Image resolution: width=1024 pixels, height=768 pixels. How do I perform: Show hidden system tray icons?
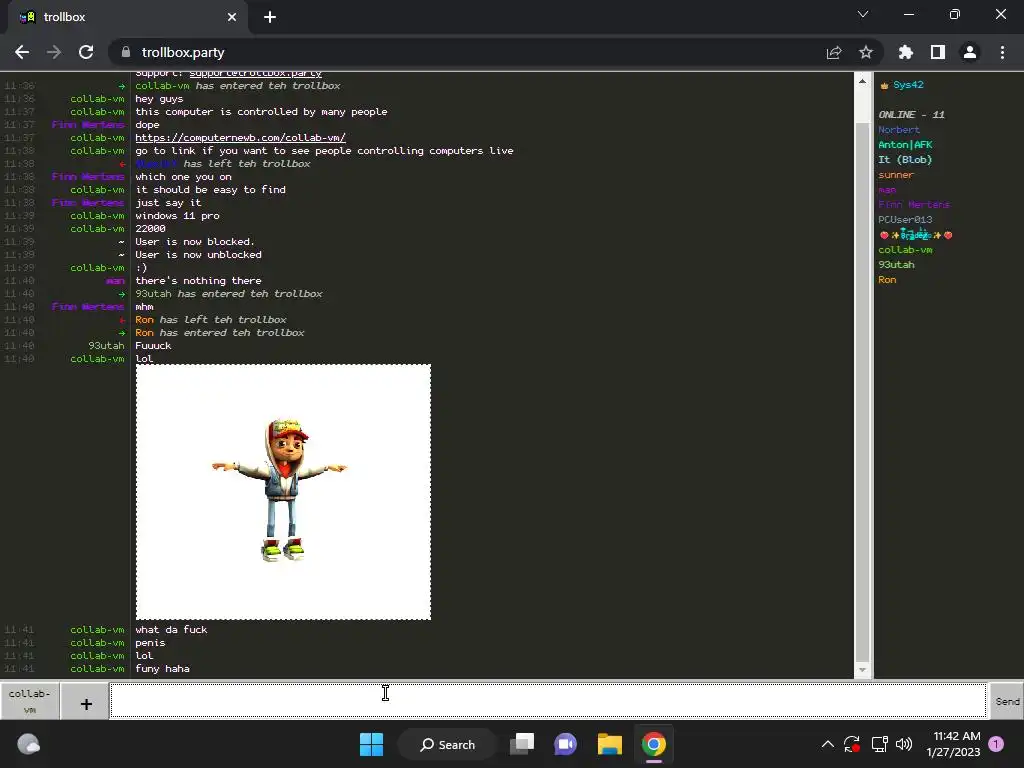point(827,744)
